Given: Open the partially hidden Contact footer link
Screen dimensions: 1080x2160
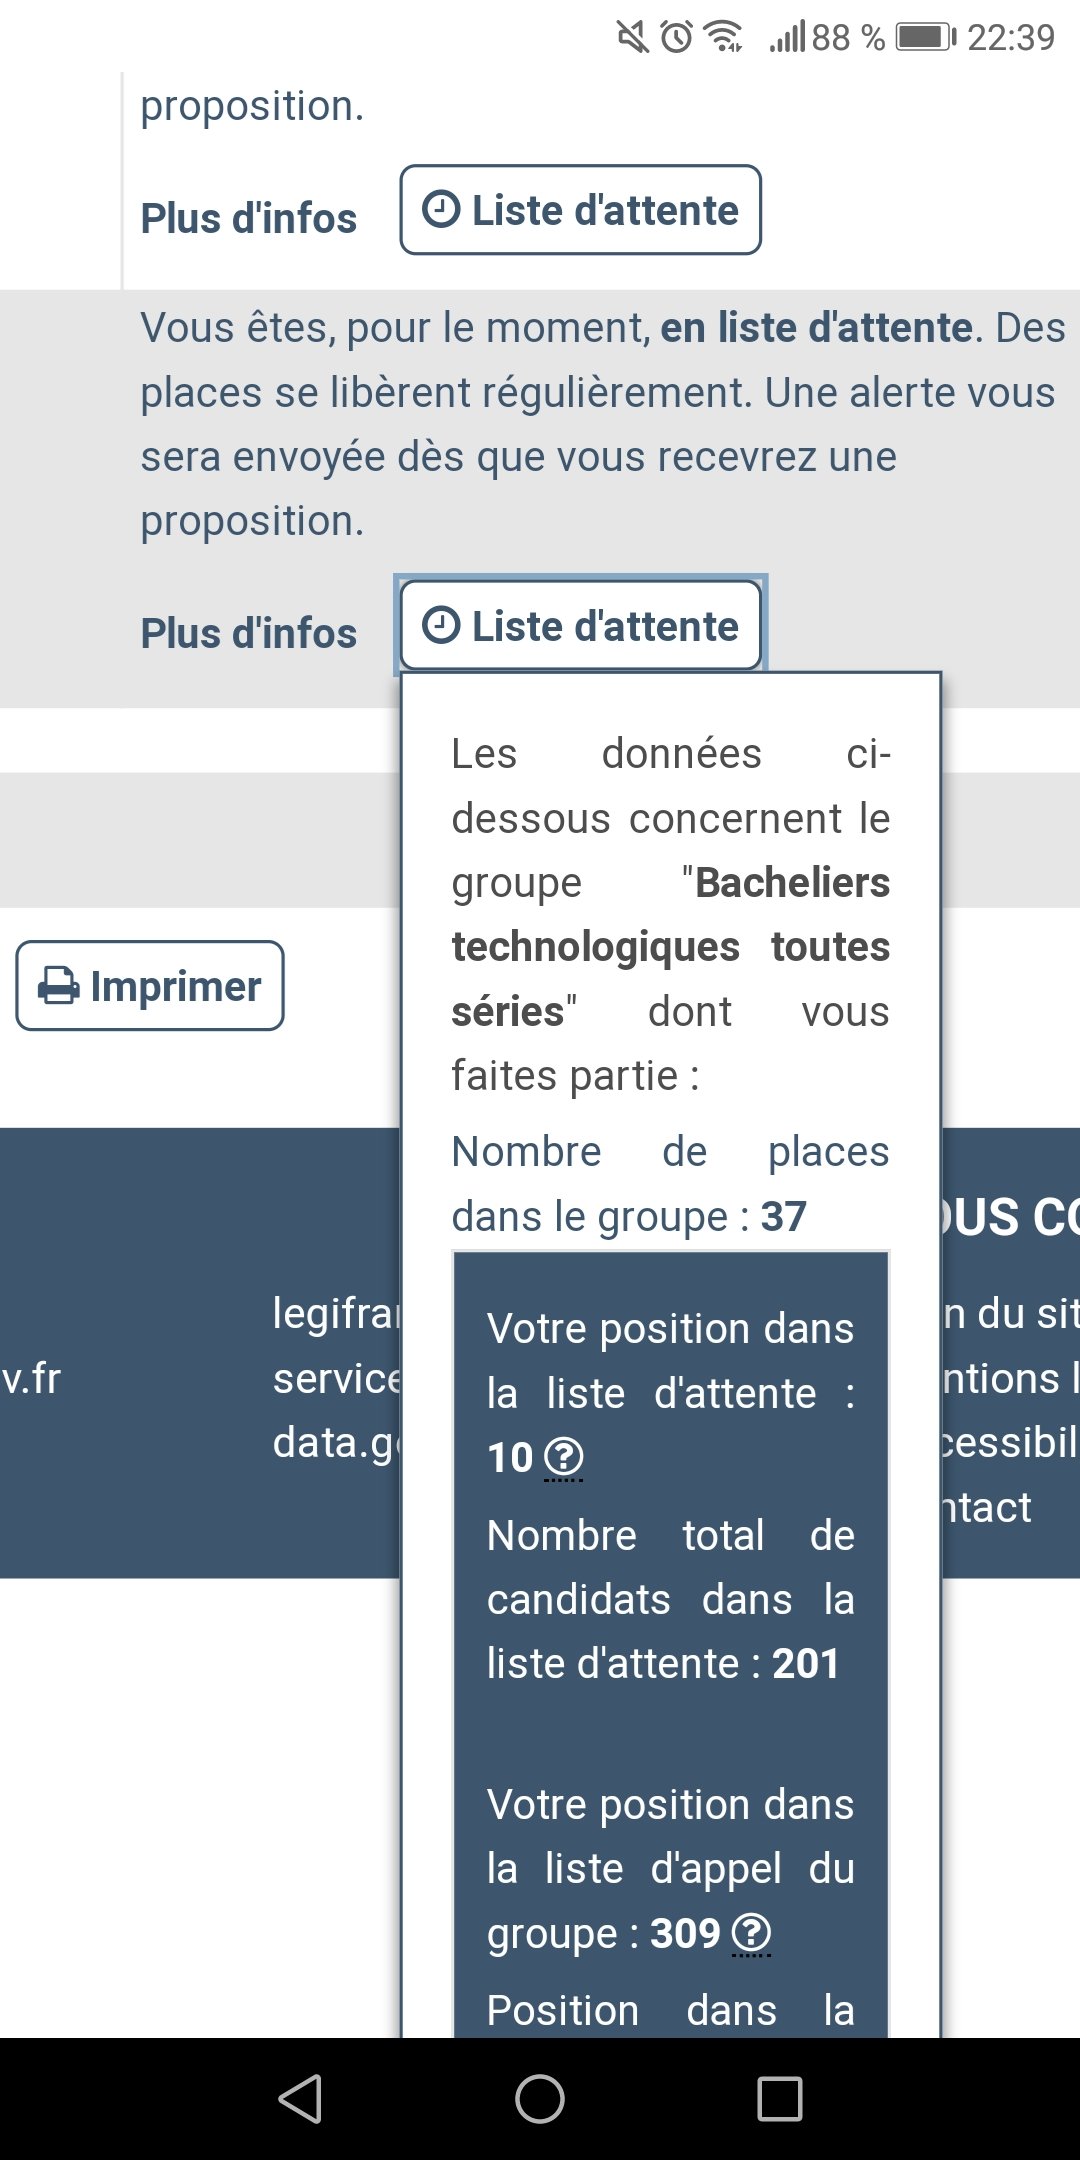Looking at the screenshot, I should pyautogui.click(x=987, y=1507).
